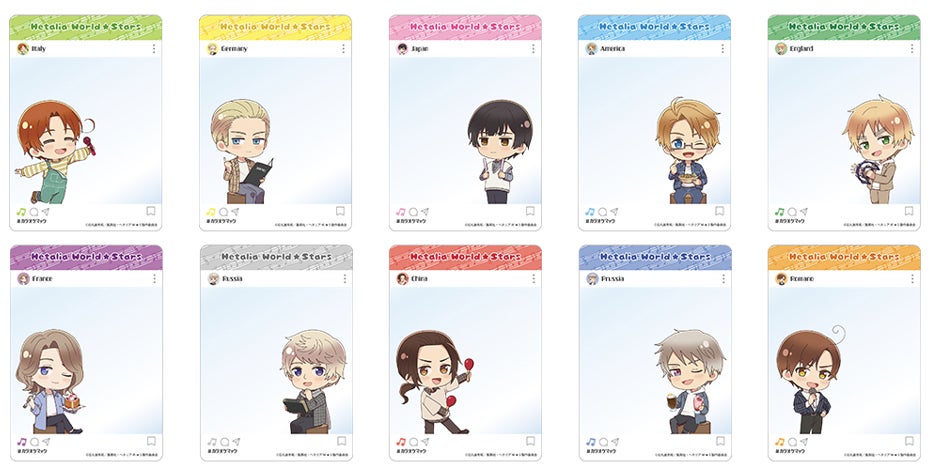Click the Russia profile avatar
This screenshot has width=932, height=469.
pyautogui.click(x=213, y=279)
